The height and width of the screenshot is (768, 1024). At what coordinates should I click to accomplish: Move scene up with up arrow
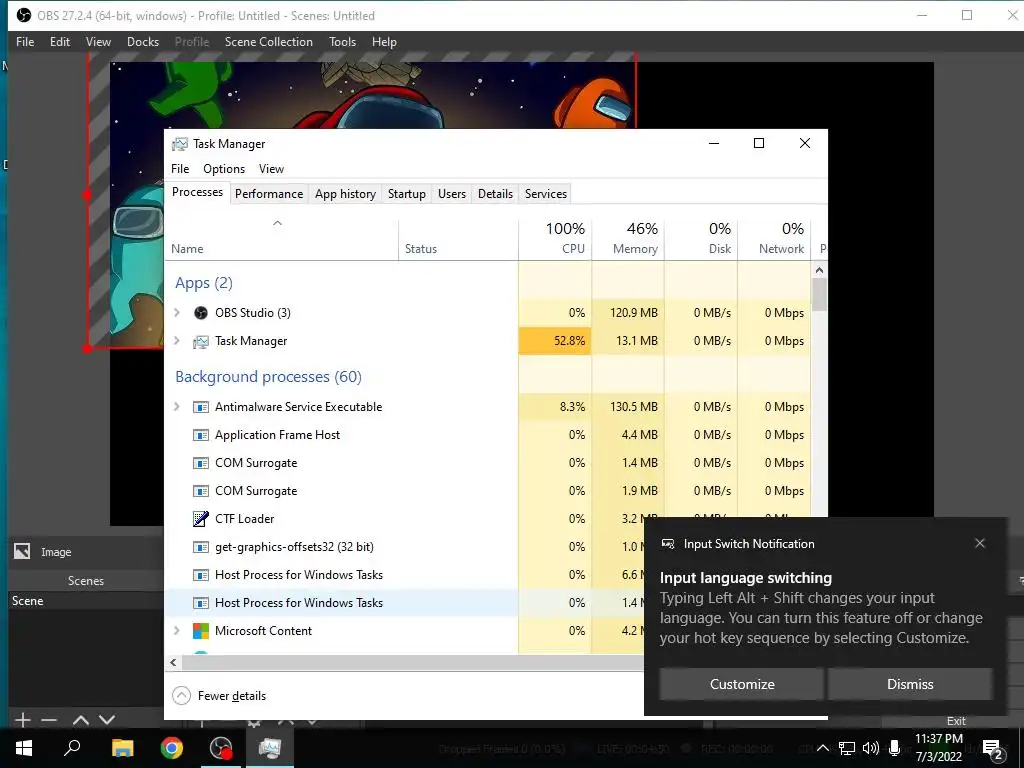click(81, 720)
